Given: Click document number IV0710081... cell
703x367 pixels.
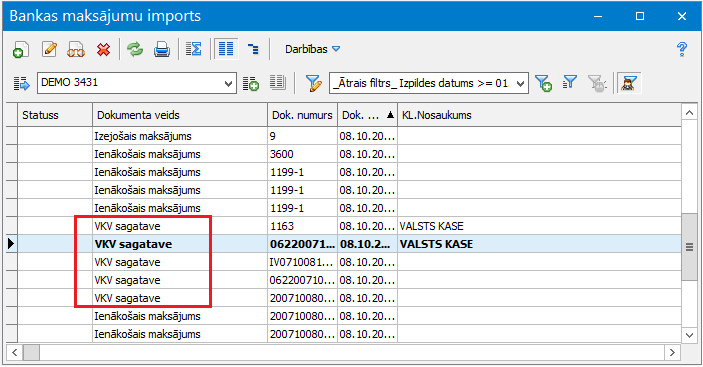Looking at the screenshot, I should pyautogui.click(x=303, y=262).
